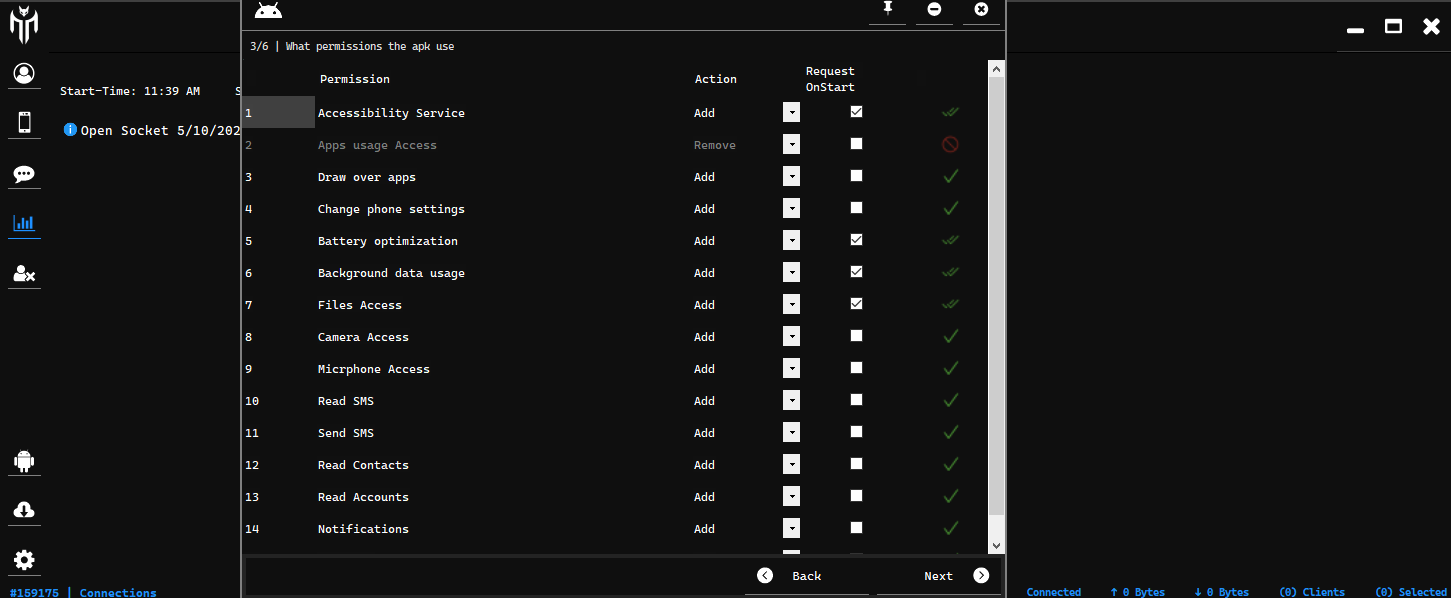Click the Android robot icon in sidebar
Screen dimensions: 1451x598
click(24, 461)
